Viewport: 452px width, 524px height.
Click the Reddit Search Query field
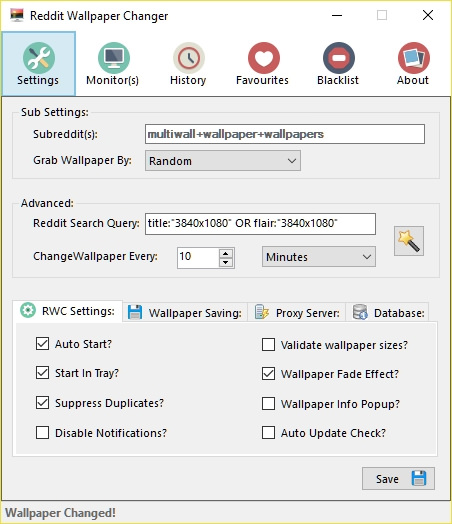[260, 224]
